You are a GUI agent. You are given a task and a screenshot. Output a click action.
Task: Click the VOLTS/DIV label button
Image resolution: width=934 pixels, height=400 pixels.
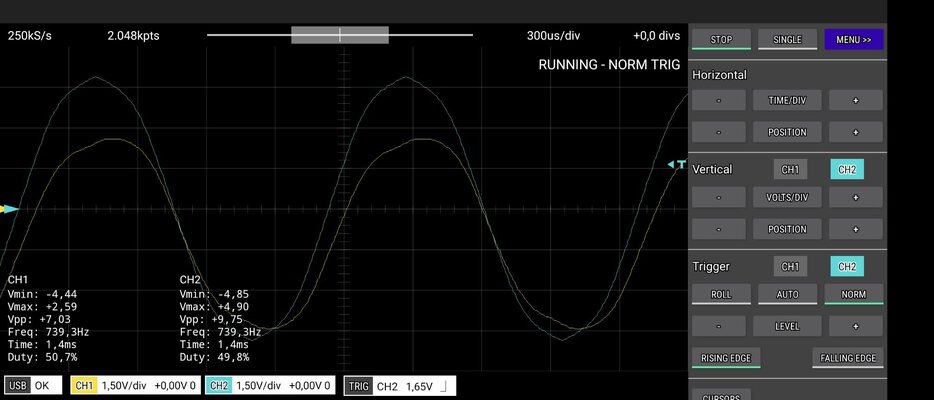point(787,197)
